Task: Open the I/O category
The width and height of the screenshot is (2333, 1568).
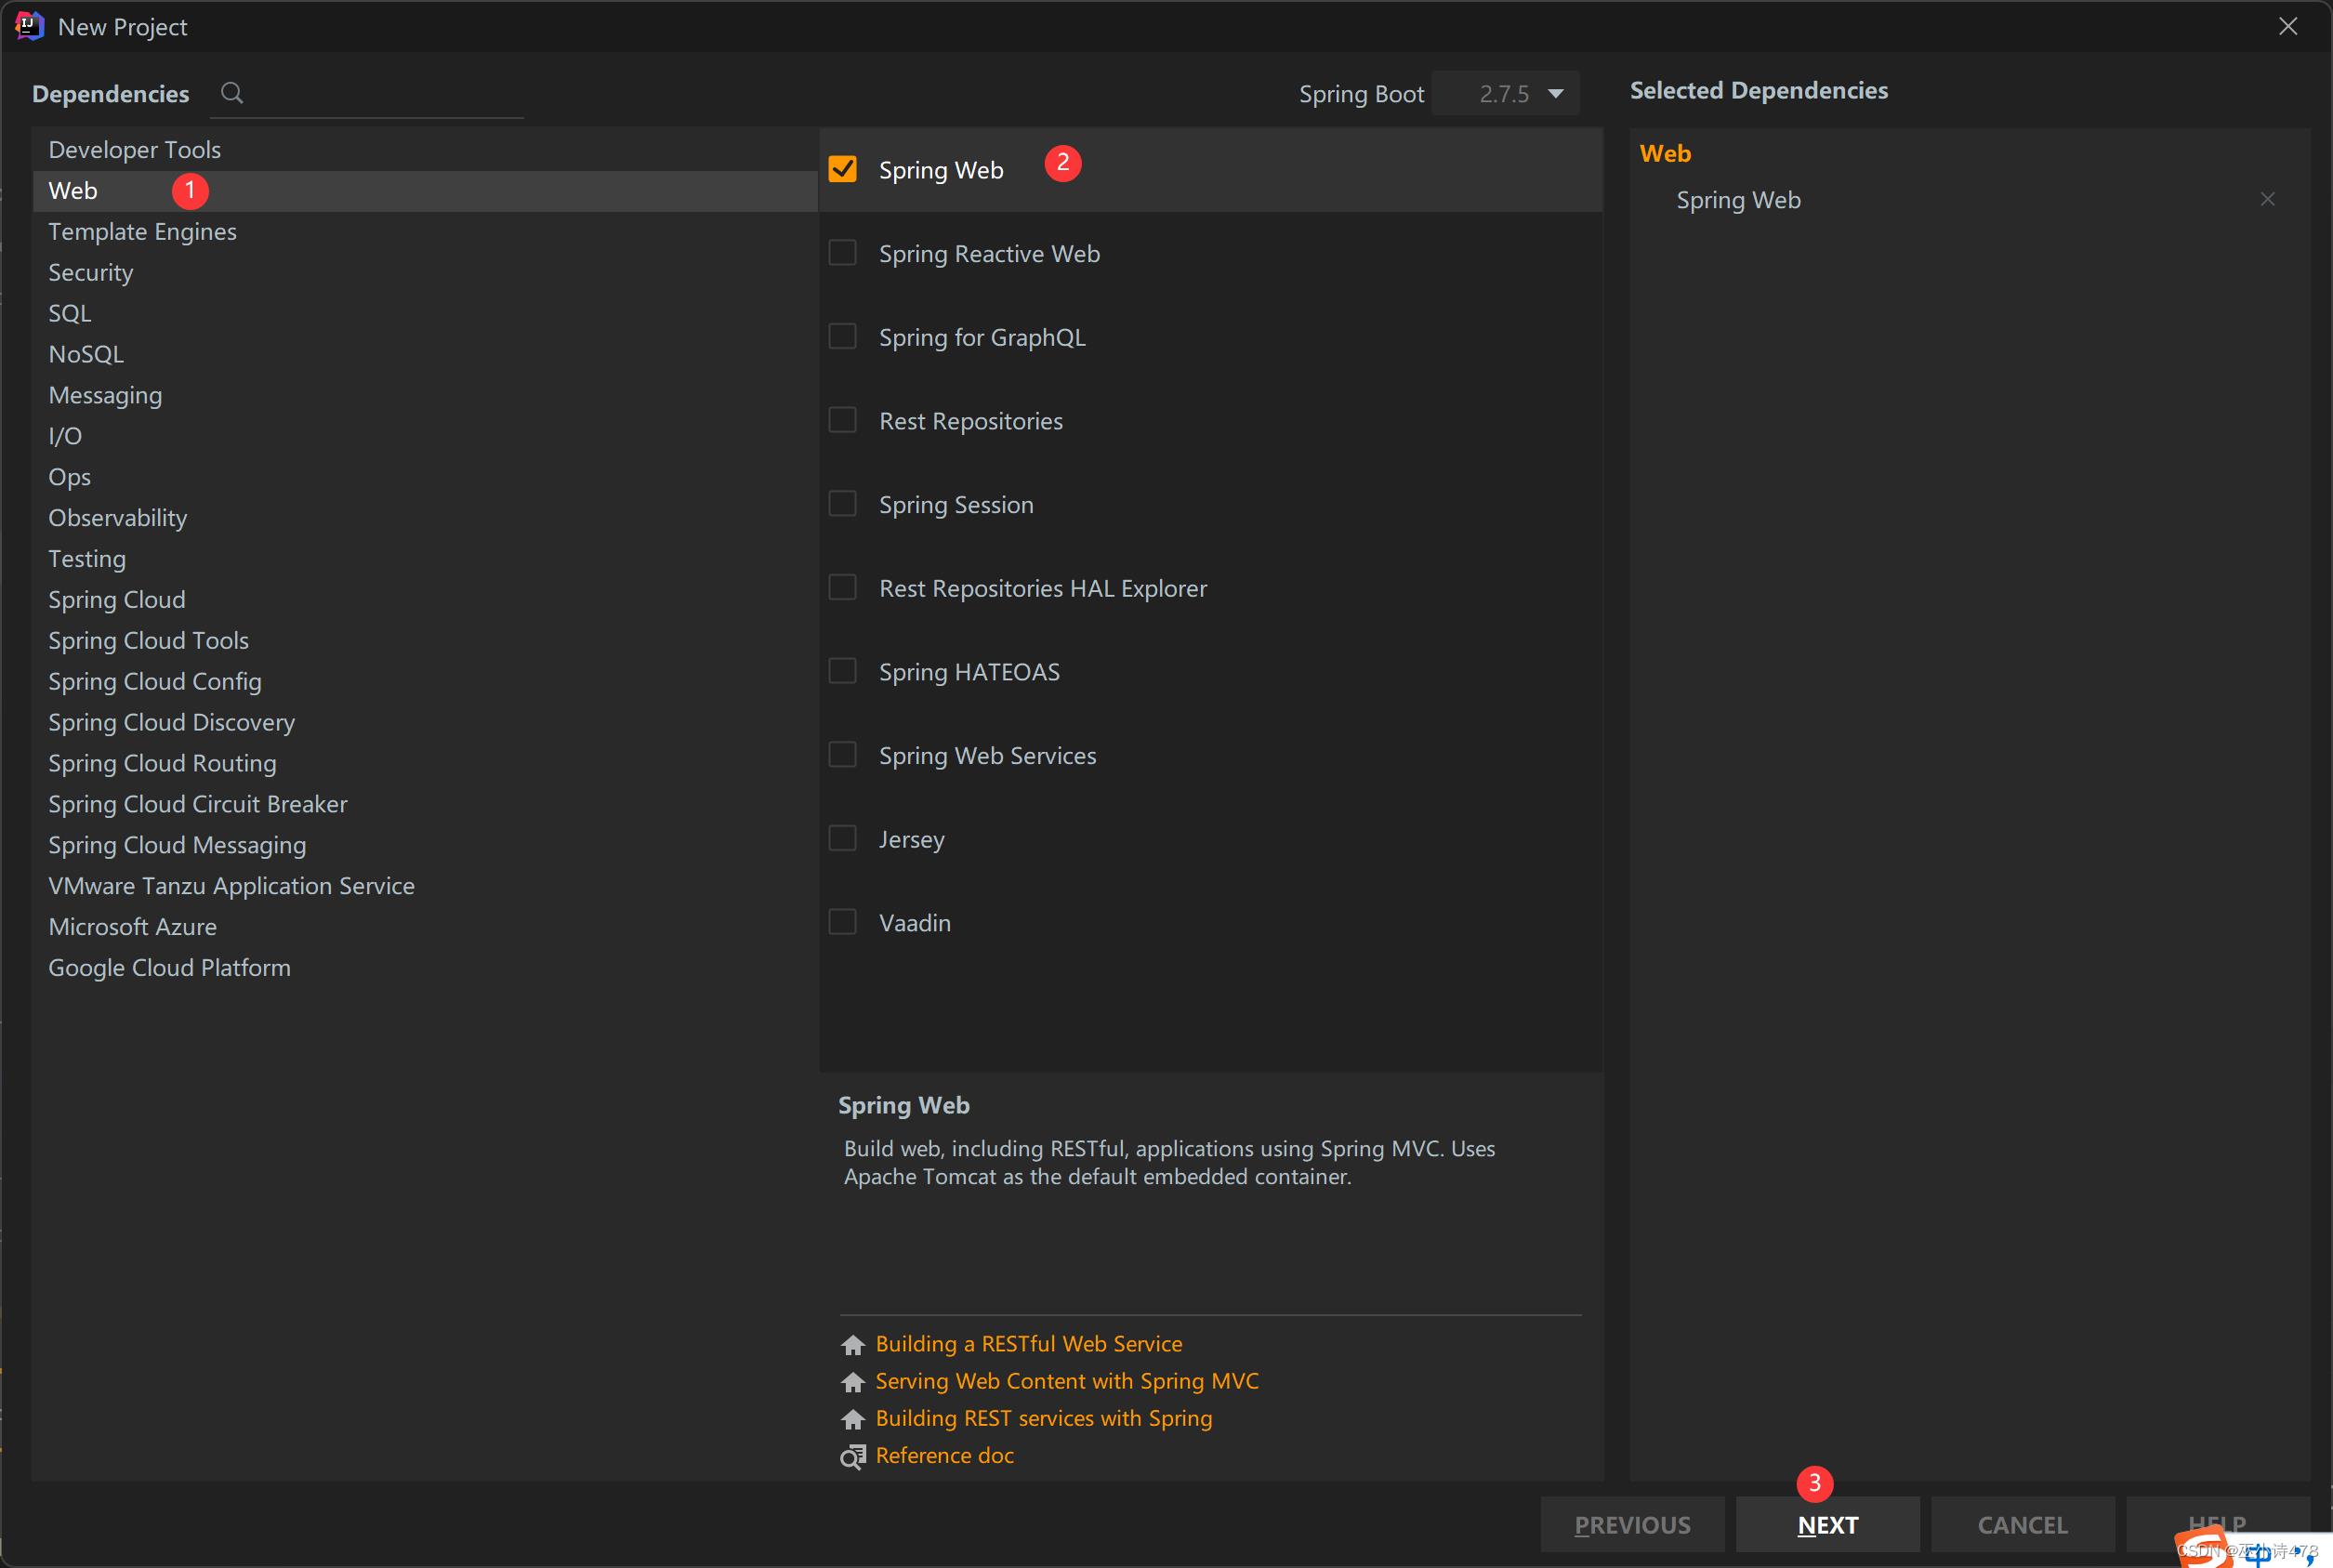Action: click(x=425, y=437)
